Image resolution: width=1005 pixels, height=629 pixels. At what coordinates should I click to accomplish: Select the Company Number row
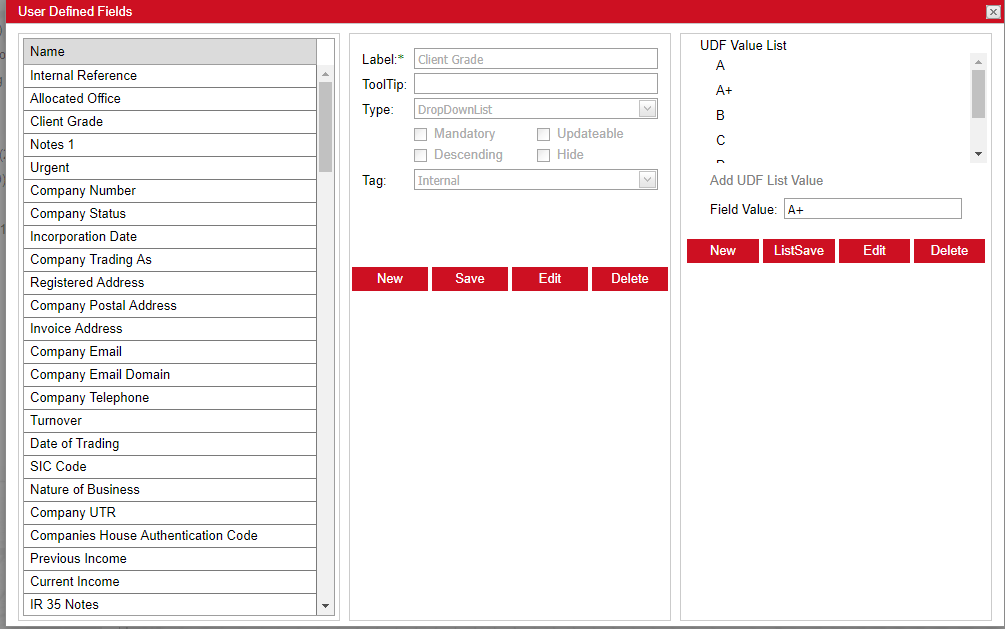[170, 191]
